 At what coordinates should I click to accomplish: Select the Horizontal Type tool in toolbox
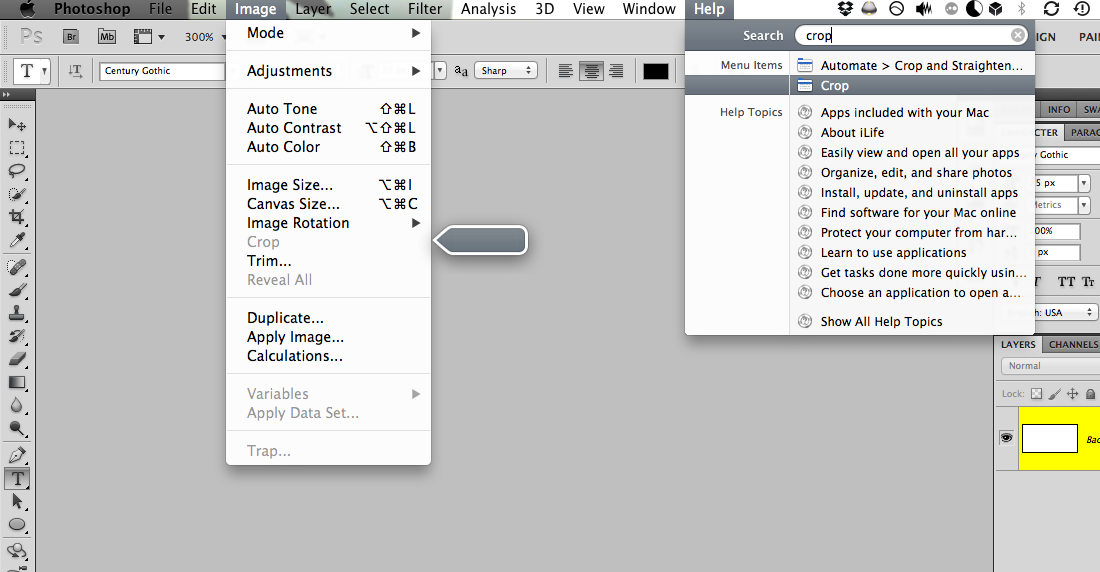(17, 479)
